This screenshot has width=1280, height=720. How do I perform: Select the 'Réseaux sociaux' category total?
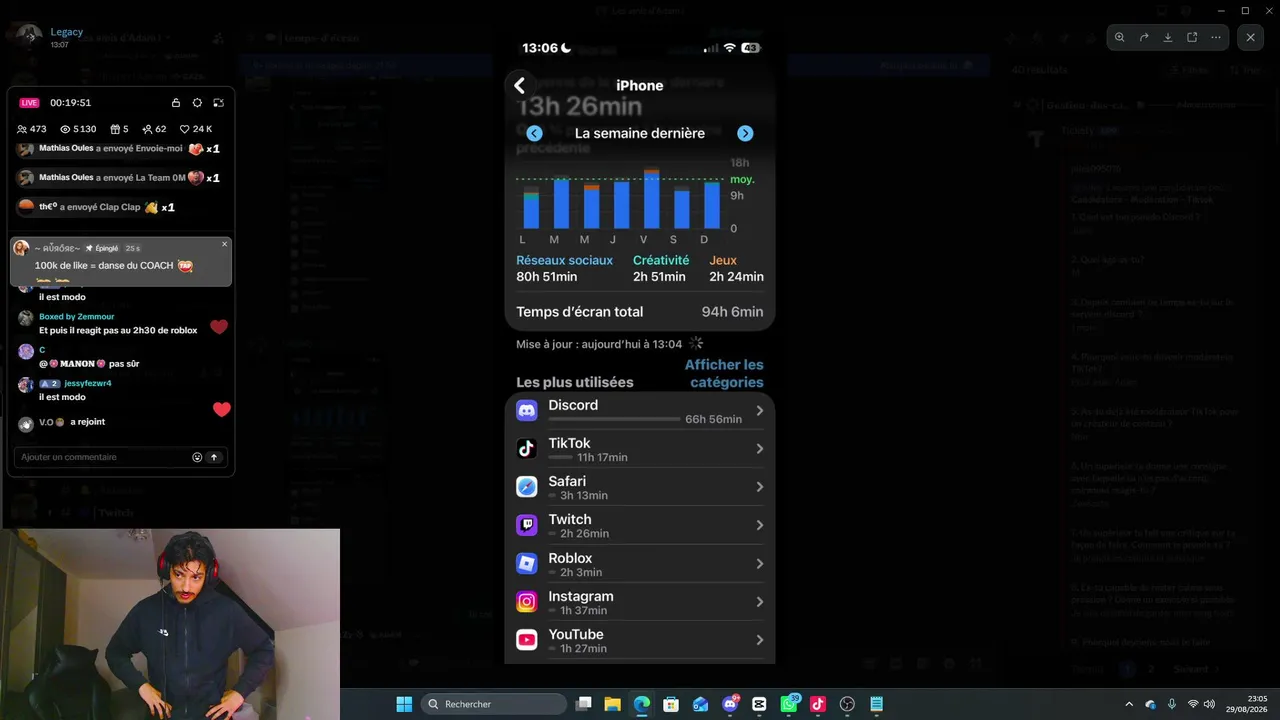[x=564, y=268]
